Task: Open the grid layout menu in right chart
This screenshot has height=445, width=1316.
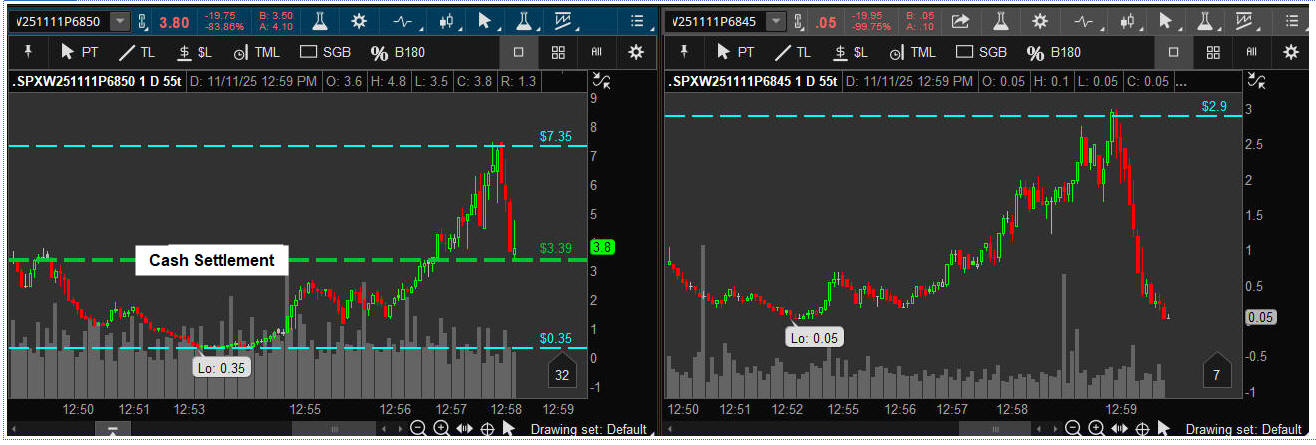Action: [x=1213, y=53]
